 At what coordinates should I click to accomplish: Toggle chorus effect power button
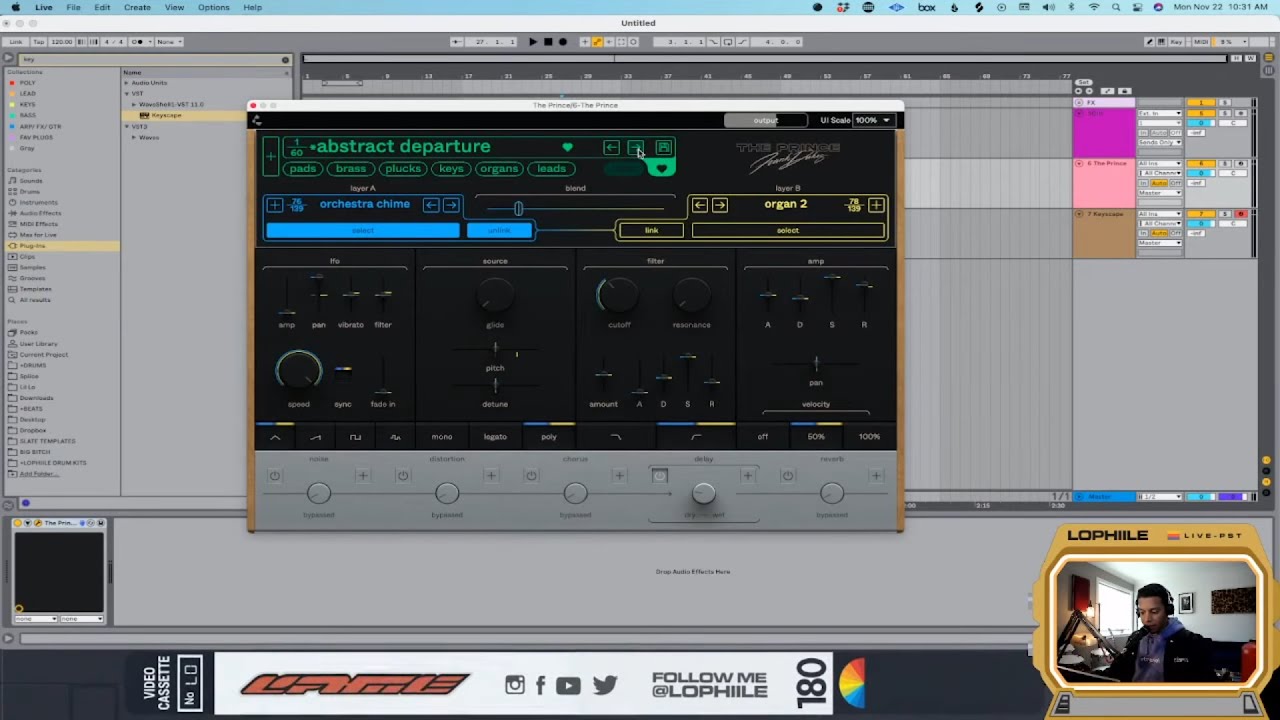531,476
